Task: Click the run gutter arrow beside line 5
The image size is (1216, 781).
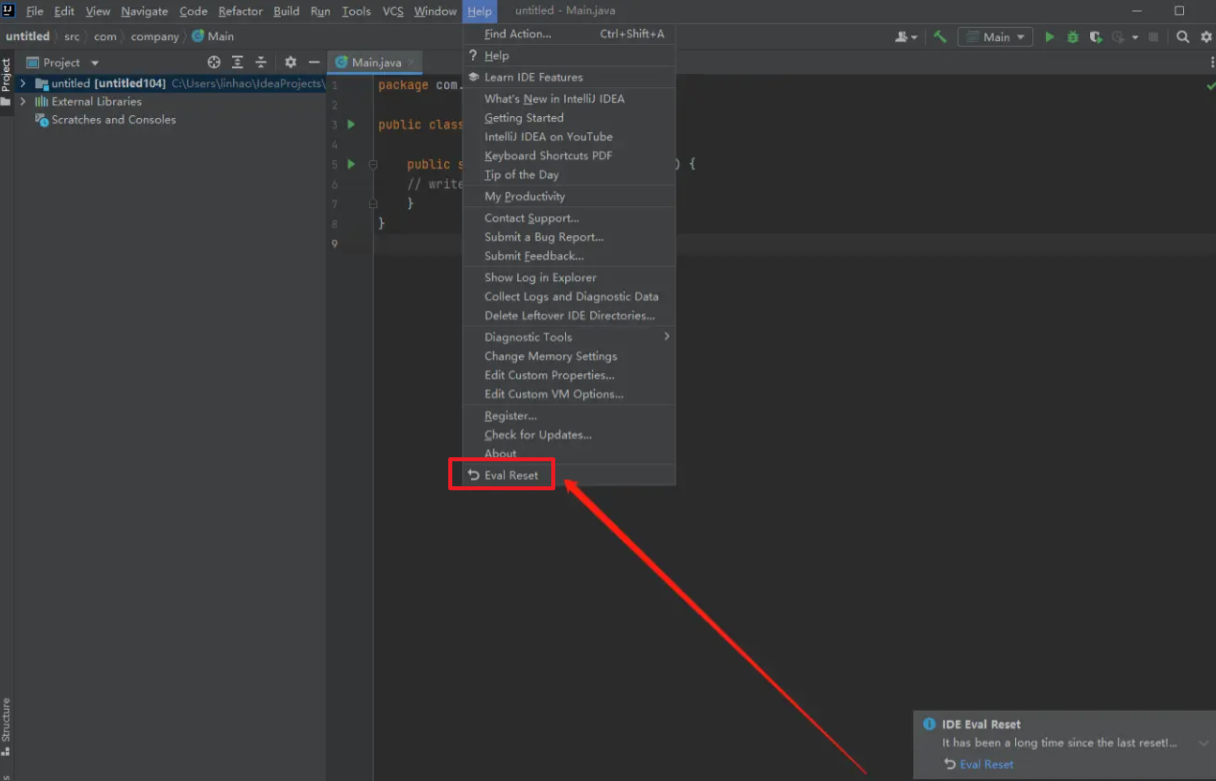Action: [x=351, y=164]
